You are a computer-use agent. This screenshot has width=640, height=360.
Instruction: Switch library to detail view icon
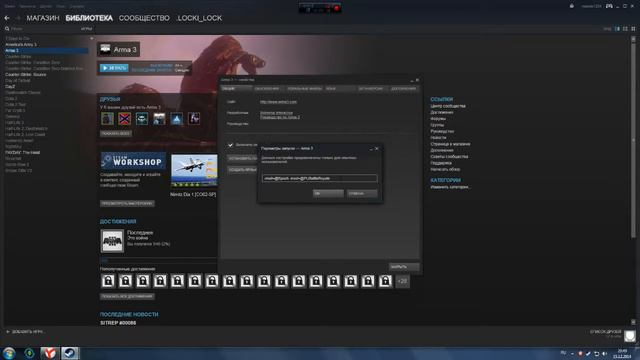[x=617, y=29]
